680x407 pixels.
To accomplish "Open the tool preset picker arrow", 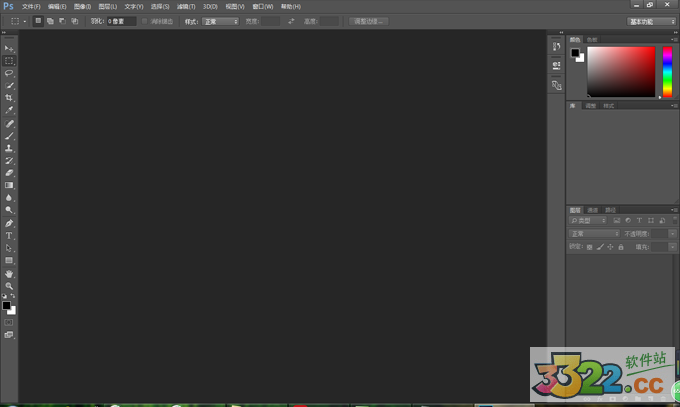I will pos(25,21).
